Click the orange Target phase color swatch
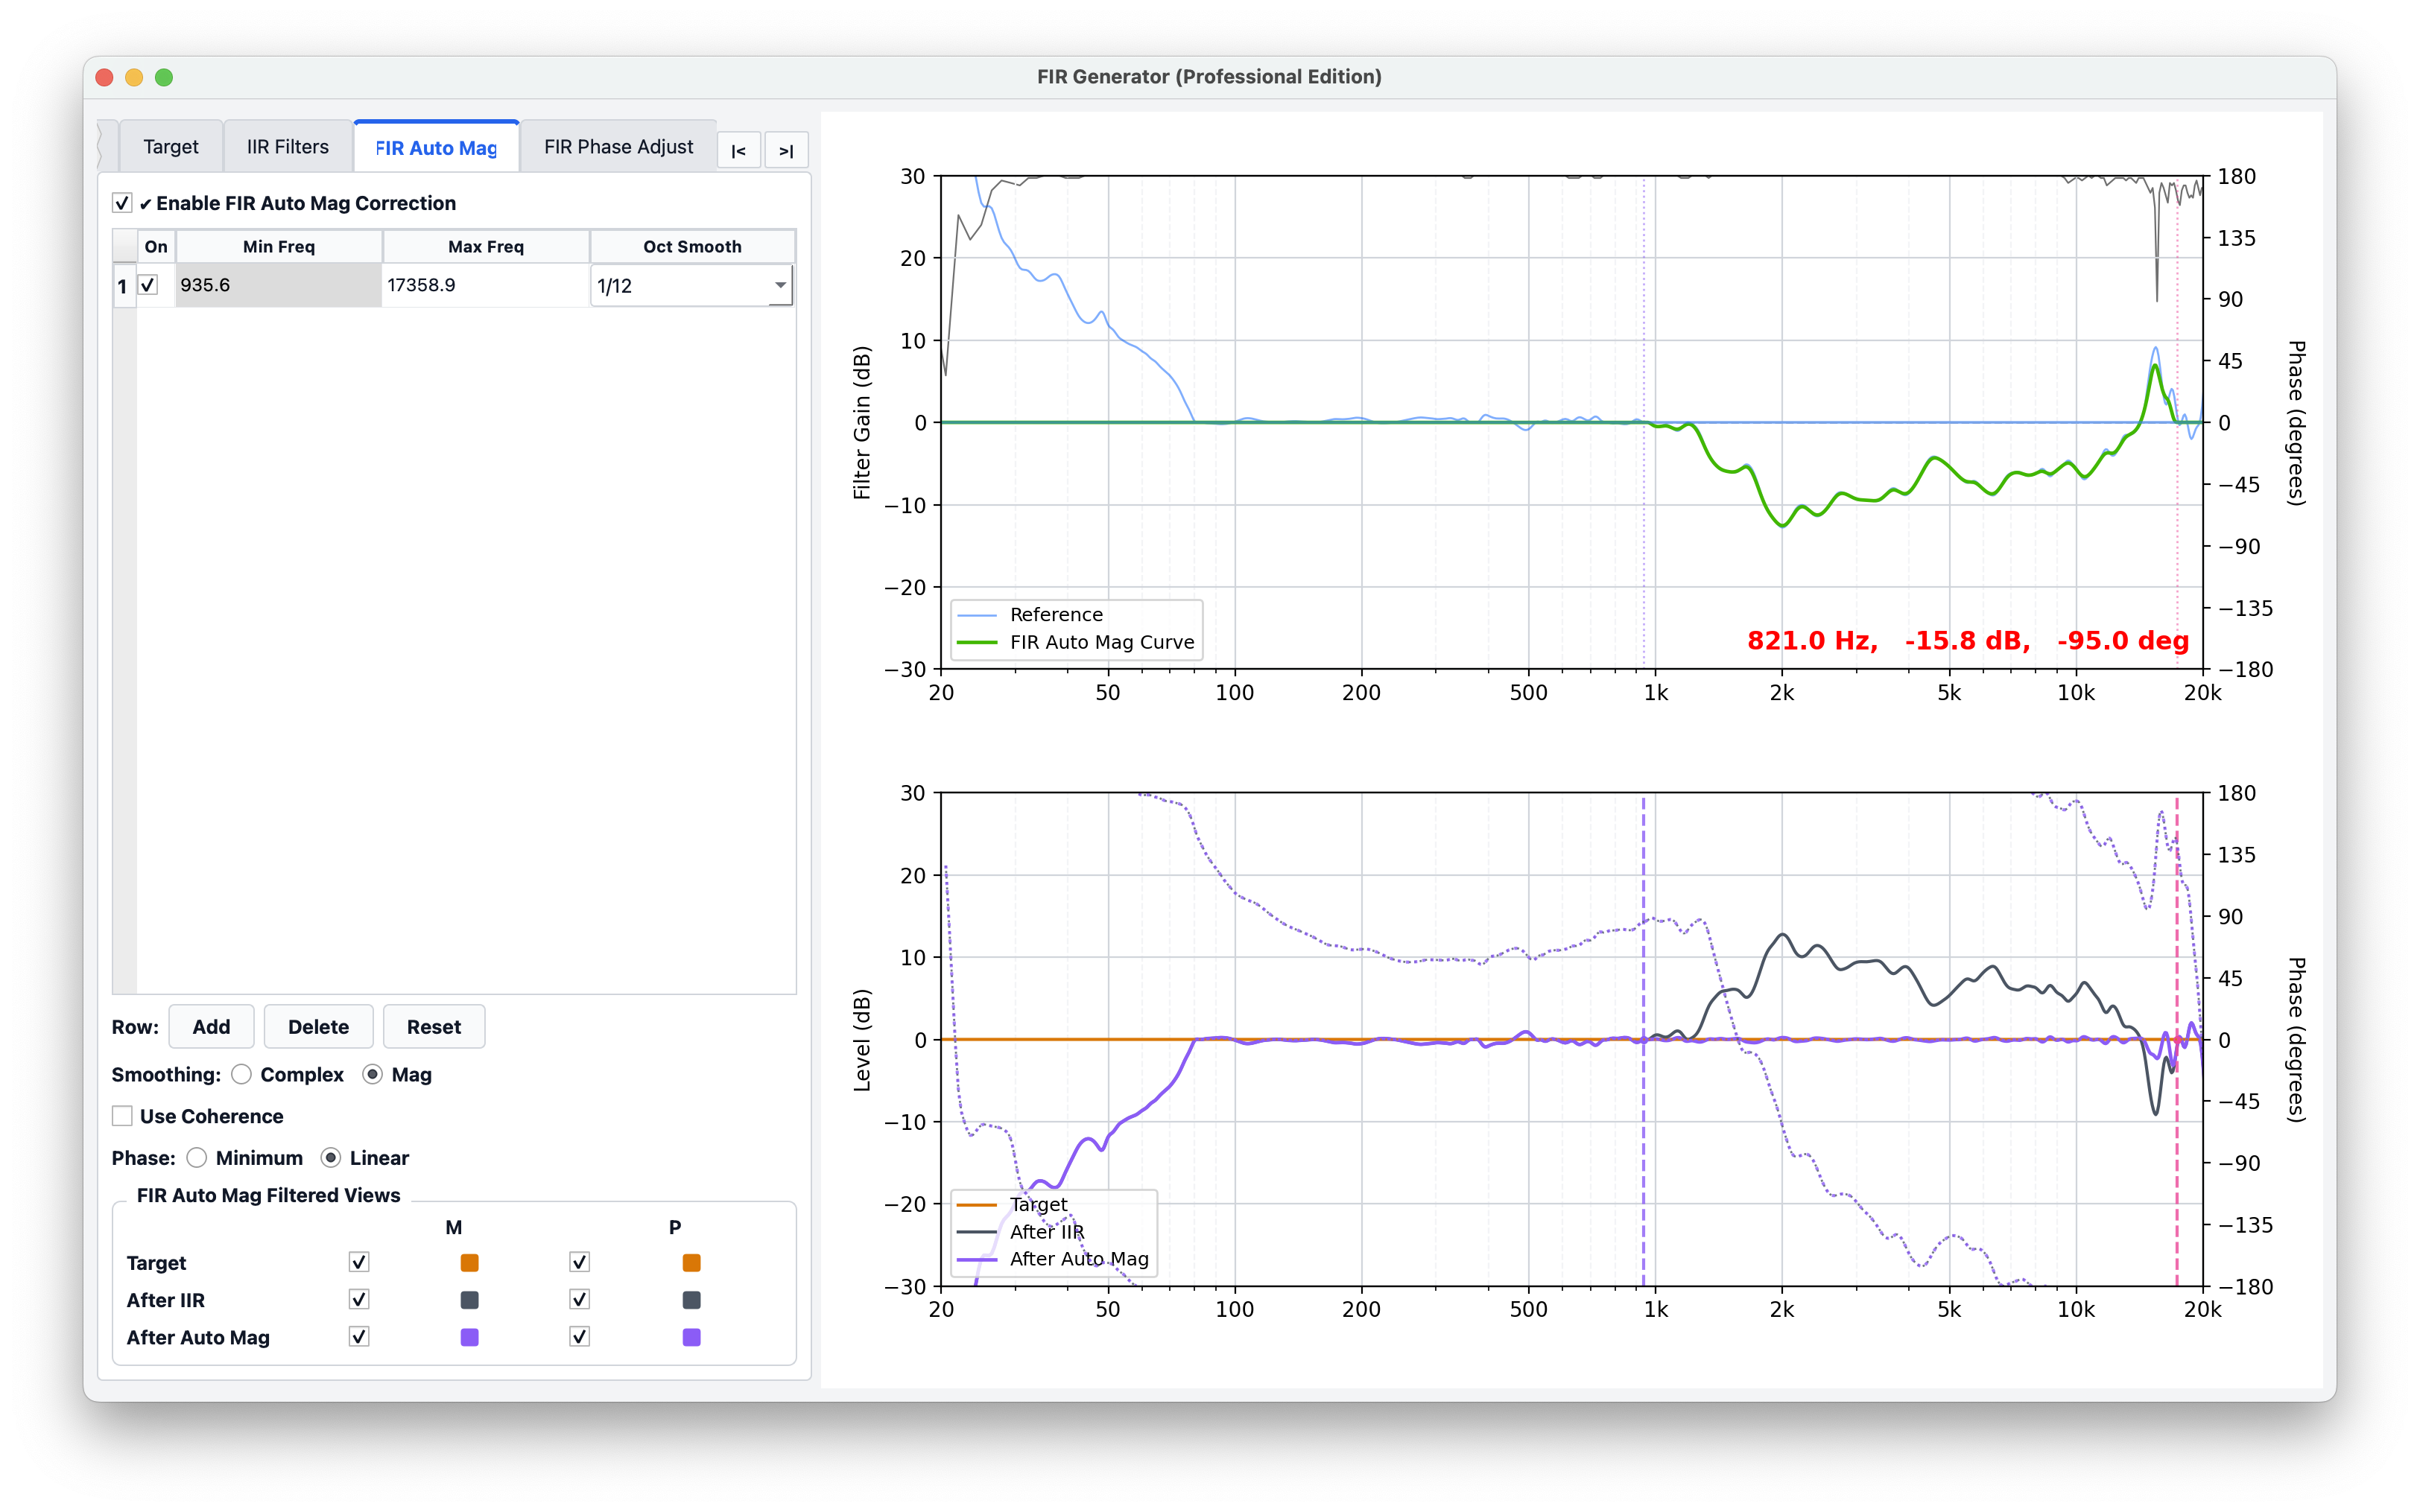Image resolution: width=2420 pixels, height=1512 pixels. 691,1263
